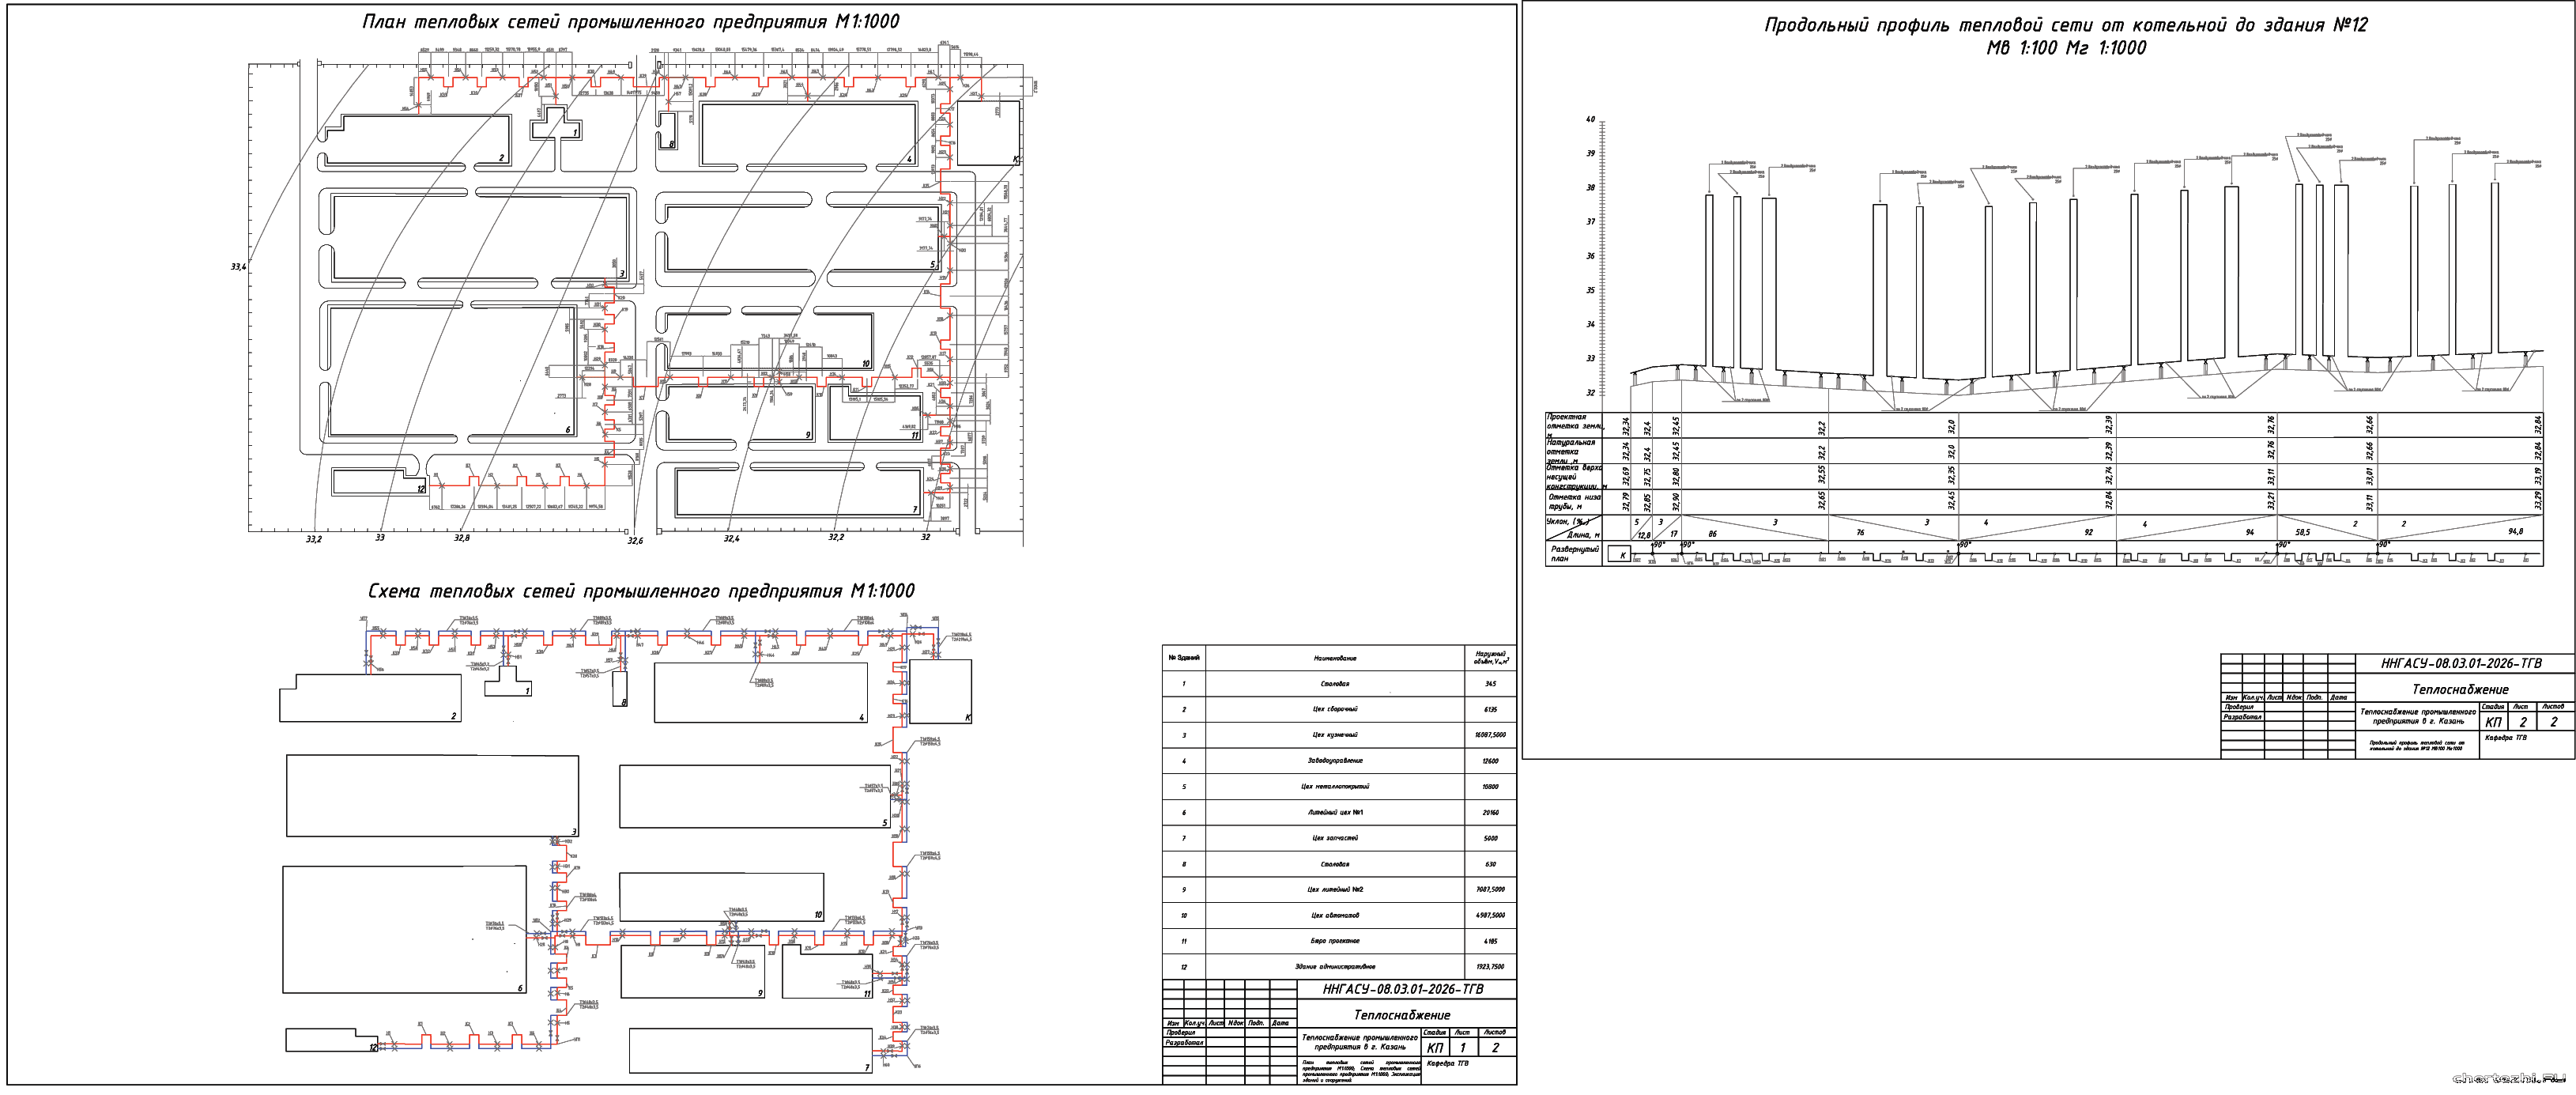
Task: Click contour label 33,4 on the plan
Action: (238, 267)
